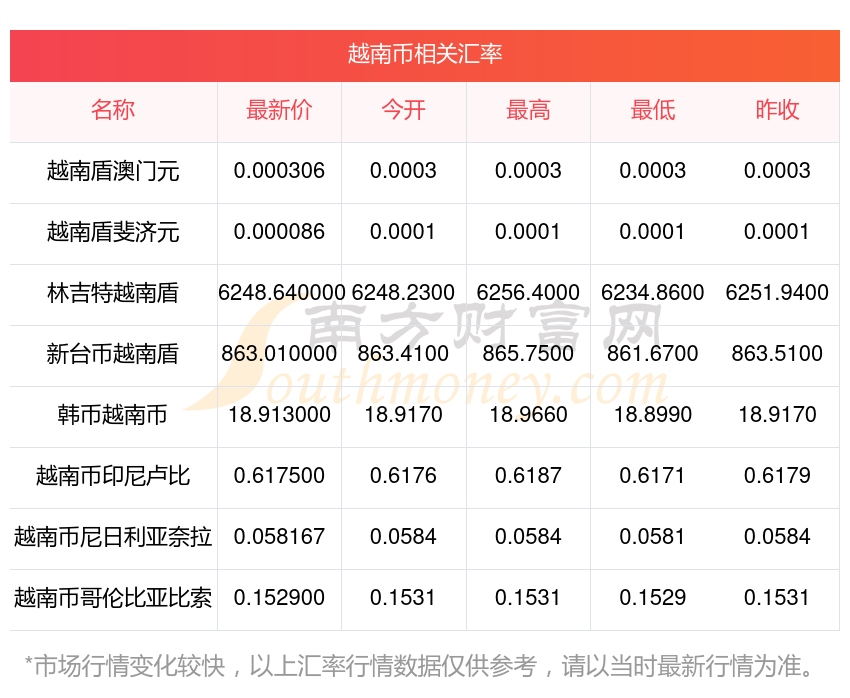Click low value 861.6700
The width and height of the screenshot is (850, 698).
tap(653, 354)
